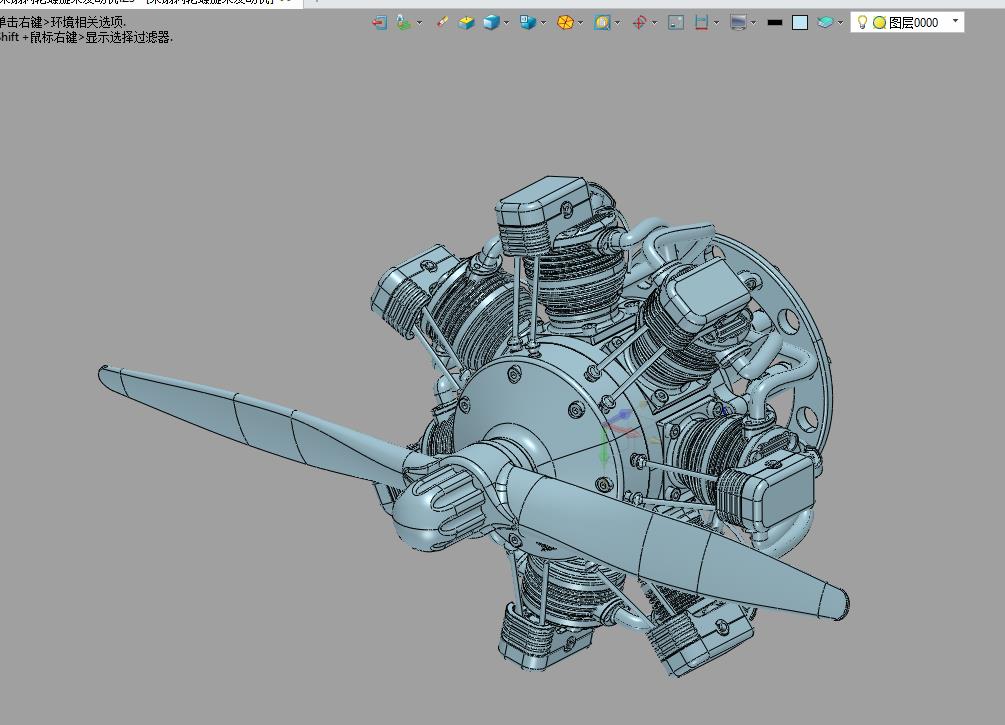
Task: Click the magnifier zoom icon
Action: pyautogui.click(x=602, y=23)
